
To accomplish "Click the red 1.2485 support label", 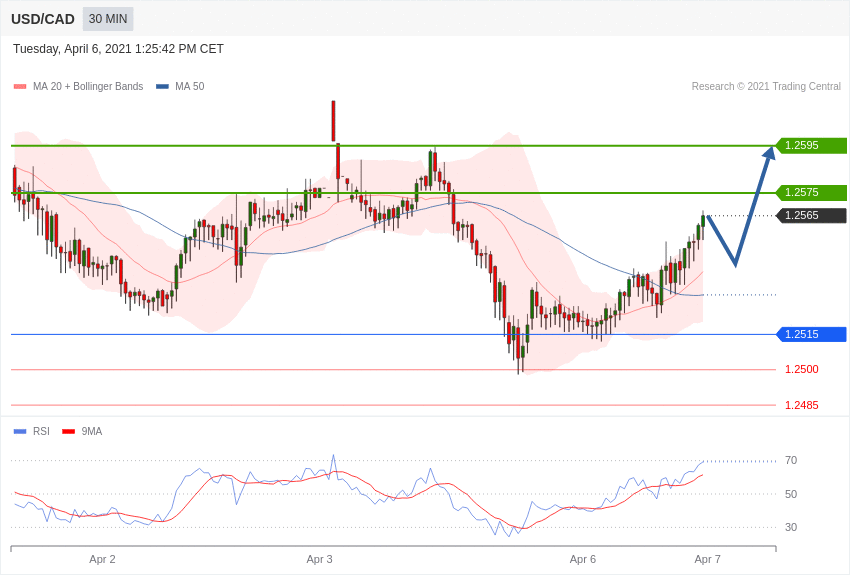I will (x=802, y=405).
